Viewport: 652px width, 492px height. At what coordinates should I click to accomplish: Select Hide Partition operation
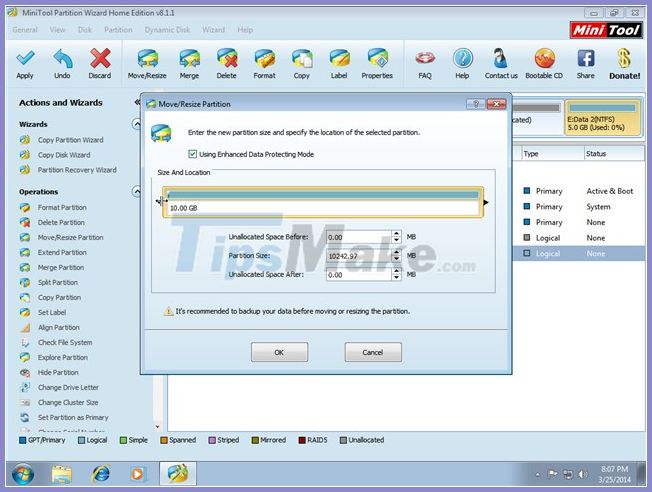[x=58, y=372]
